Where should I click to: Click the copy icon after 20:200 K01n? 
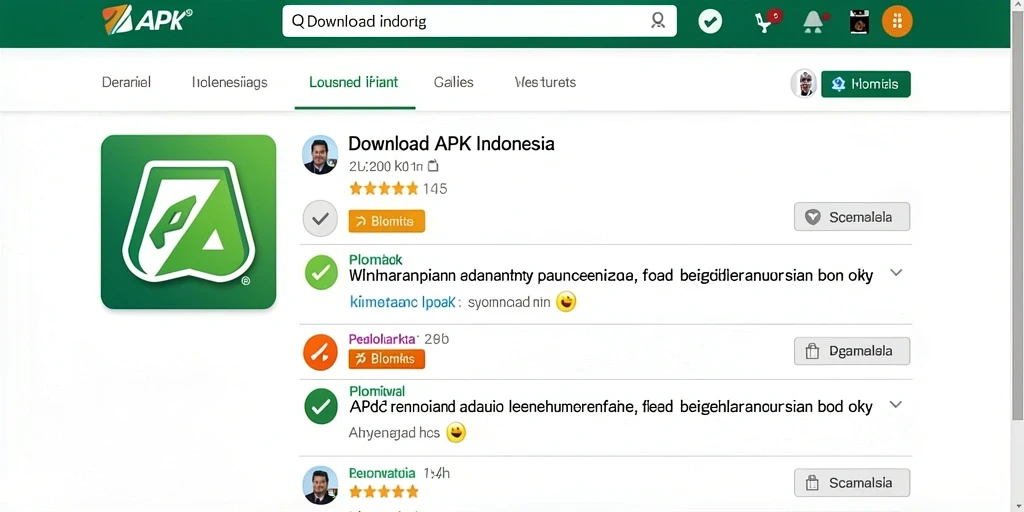[x=433, y=166]
